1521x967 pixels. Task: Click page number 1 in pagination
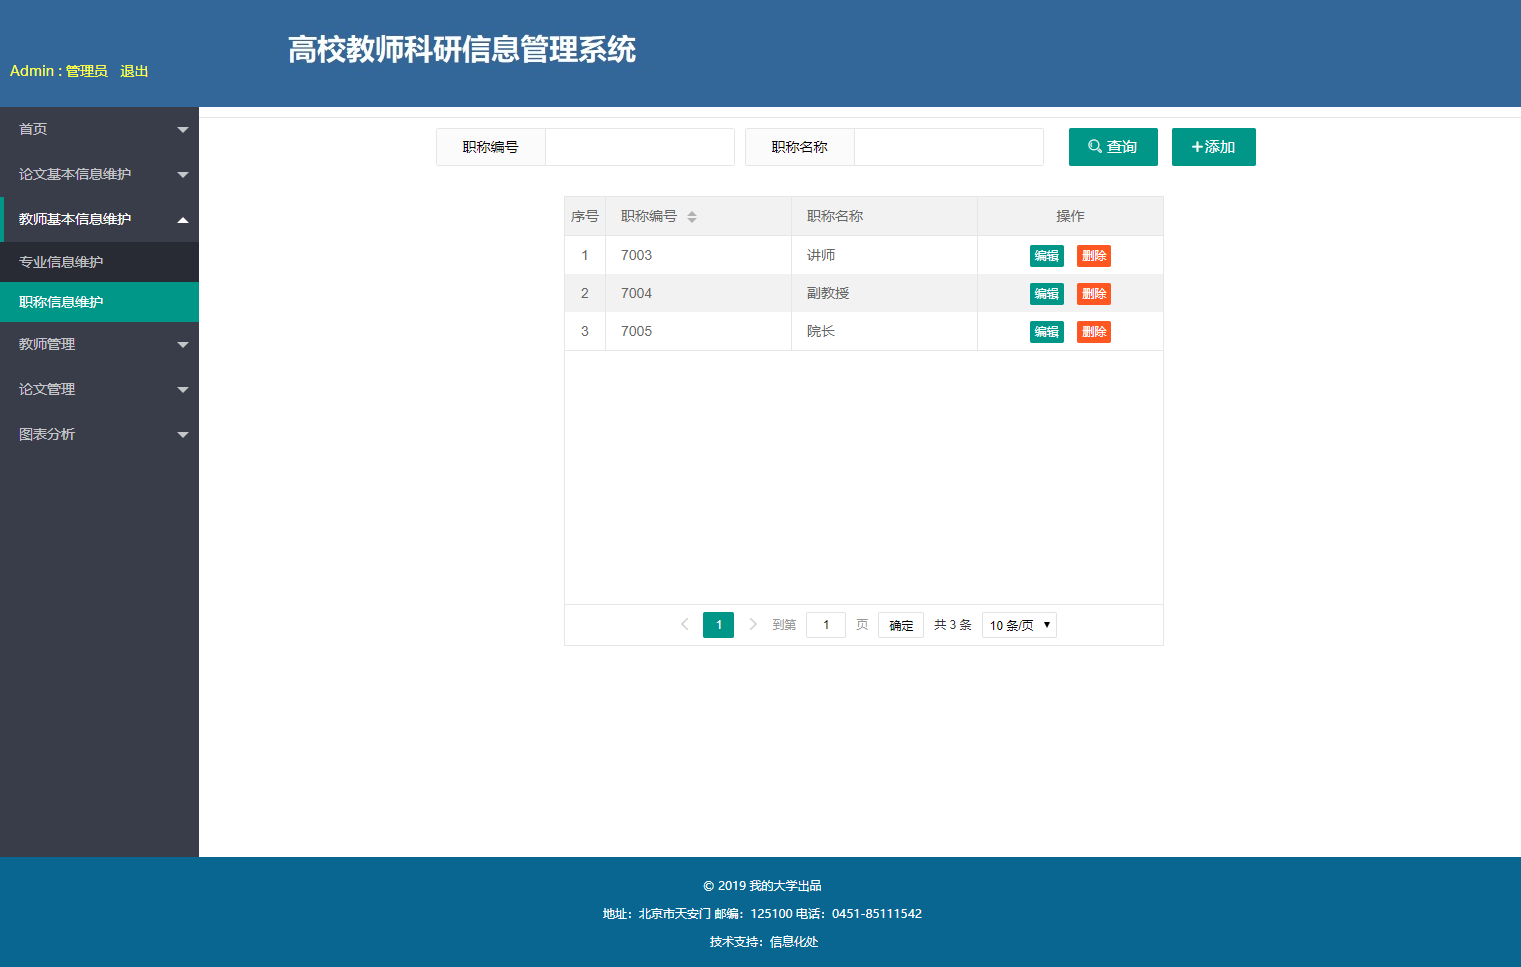(718, 624)
